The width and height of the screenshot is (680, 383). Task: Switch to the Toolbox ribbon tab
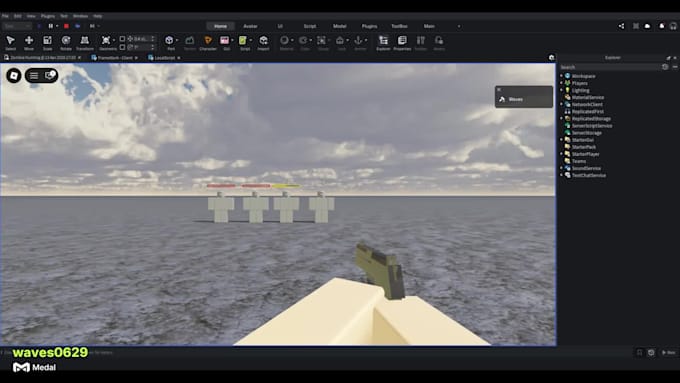399,26
